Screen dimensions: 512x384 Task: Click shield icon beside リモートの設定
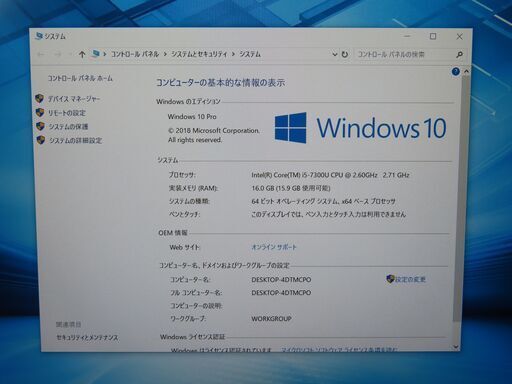[x=40, y=113]
